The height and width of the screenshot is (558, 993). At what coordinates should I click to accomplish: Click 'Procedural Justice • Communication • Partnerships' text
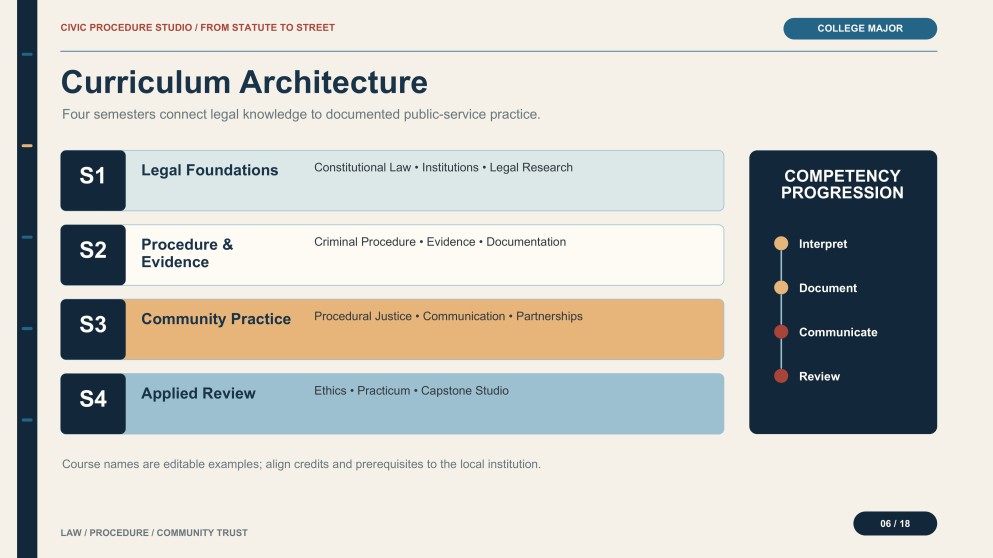[x=448, y=316]
